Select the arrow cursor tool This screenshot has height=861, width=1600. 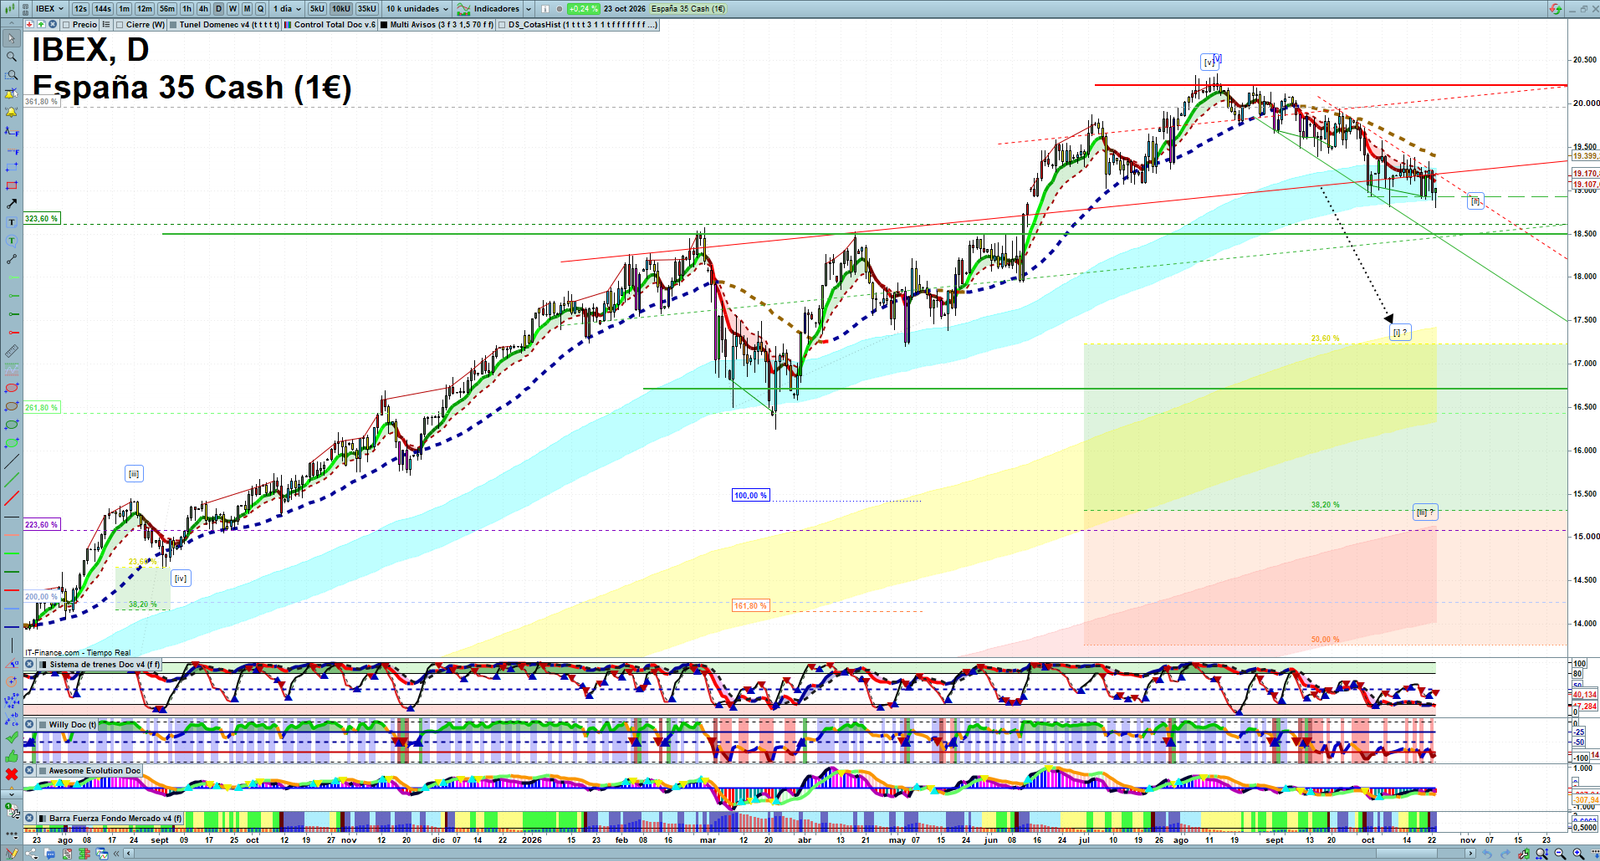pyautogui.click(x=11, y=39)
